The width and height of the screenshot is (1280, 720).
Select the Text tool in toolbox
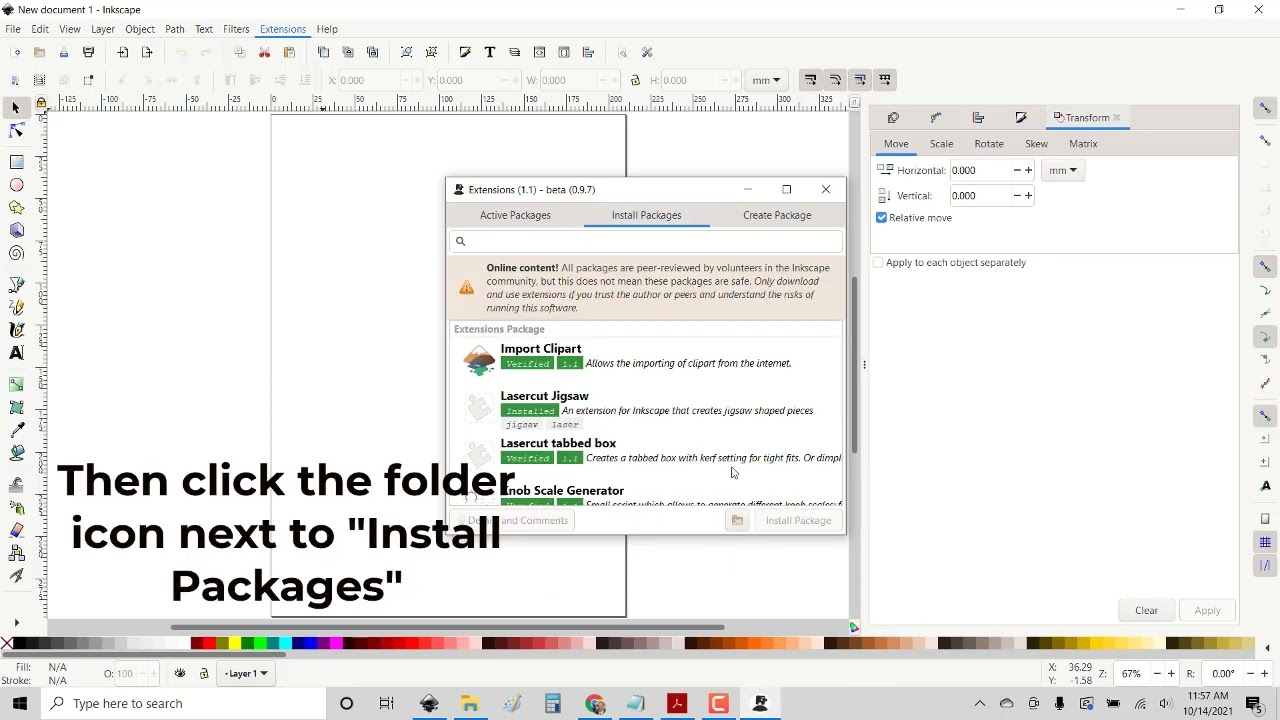[x=16, y=353]
